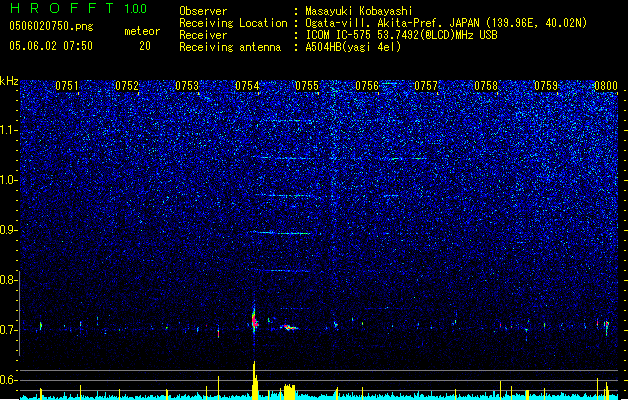The image size is (629, 400).
Task: Click the Receiver label
Action: point(203,35)
